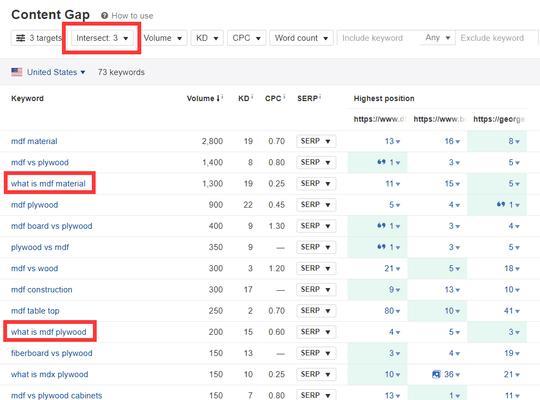Click featured snippet icon in mdf board vs plywood row

[381, 226]
